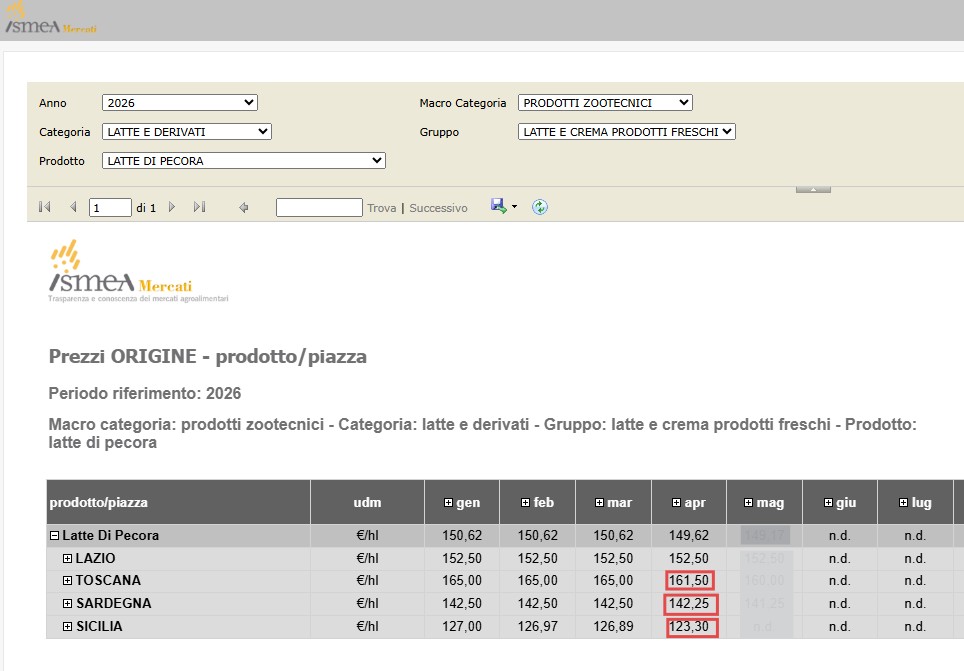Click the current page number field
Screen dimensions: 964x671
tap(110, 208)
